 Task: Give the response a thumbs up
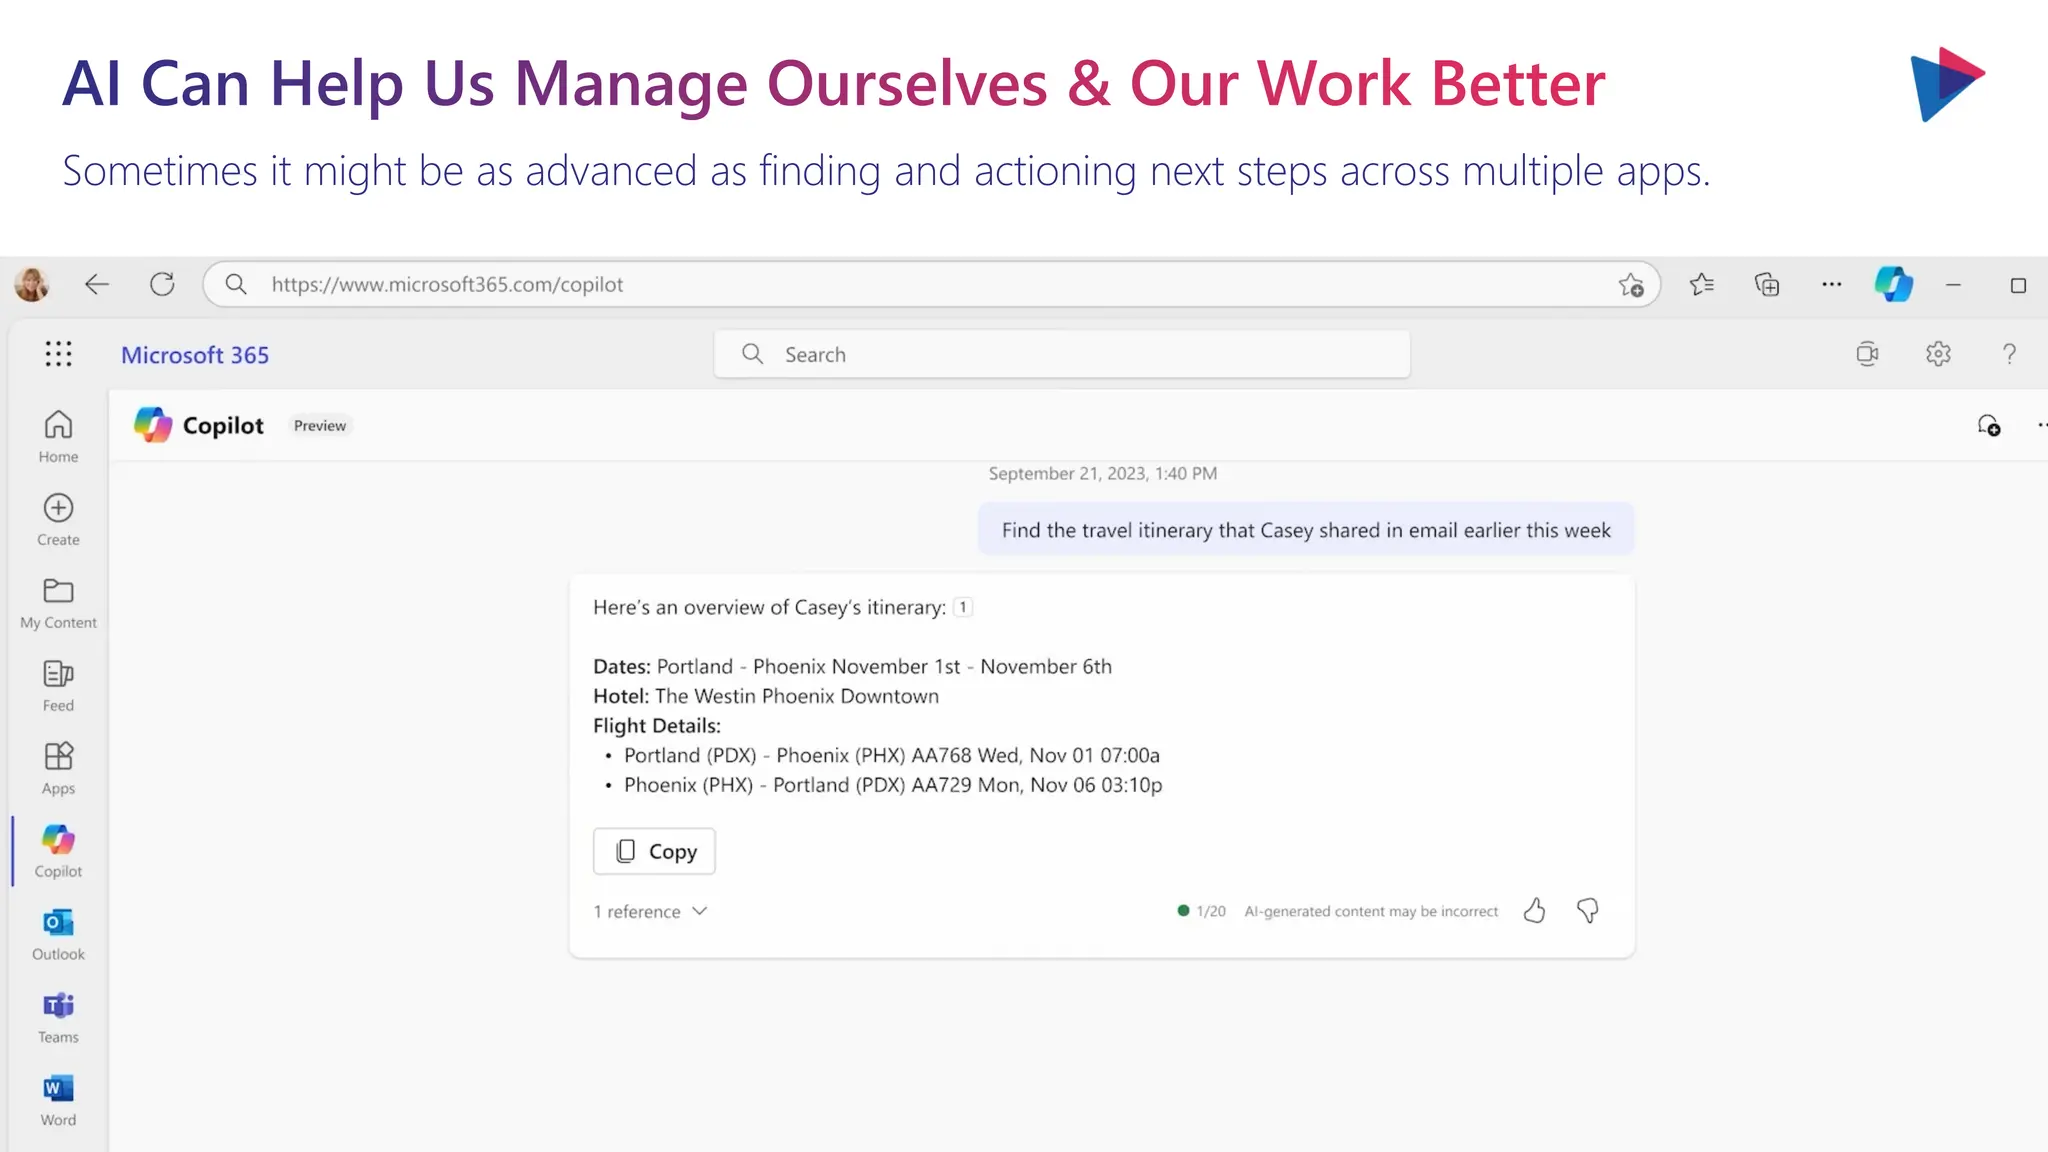(1534, 910)
